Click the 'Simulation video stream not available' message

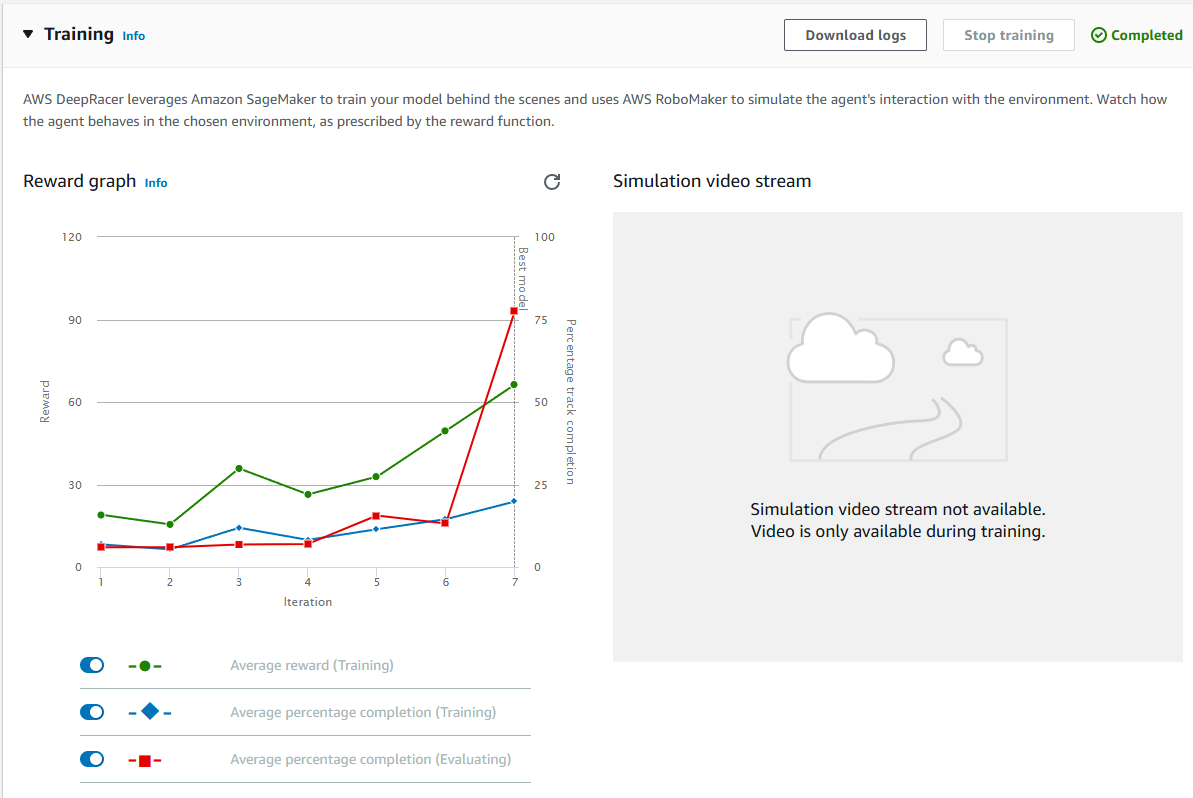[x=898, y=520]
